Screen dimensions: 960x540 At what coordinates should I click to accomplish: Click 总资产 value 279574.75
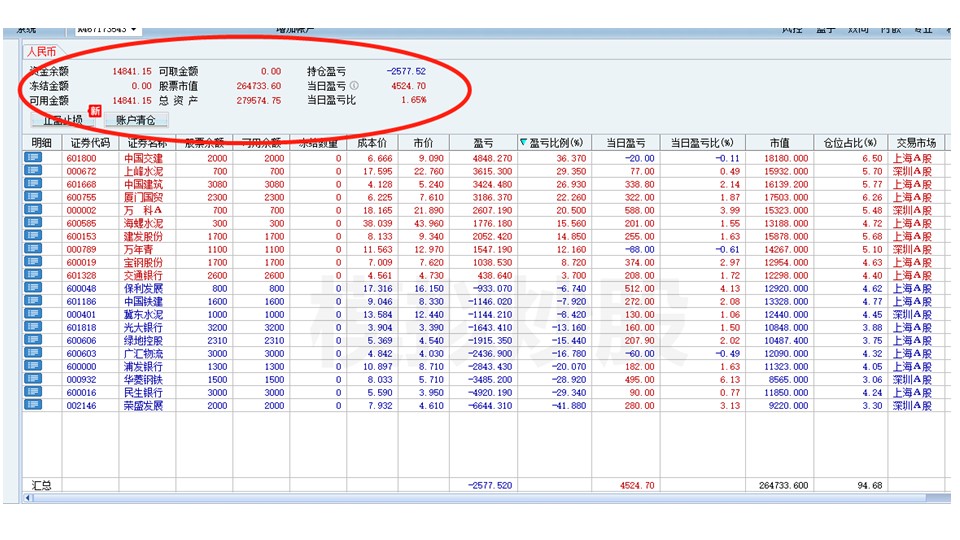(x=258, y=100)
